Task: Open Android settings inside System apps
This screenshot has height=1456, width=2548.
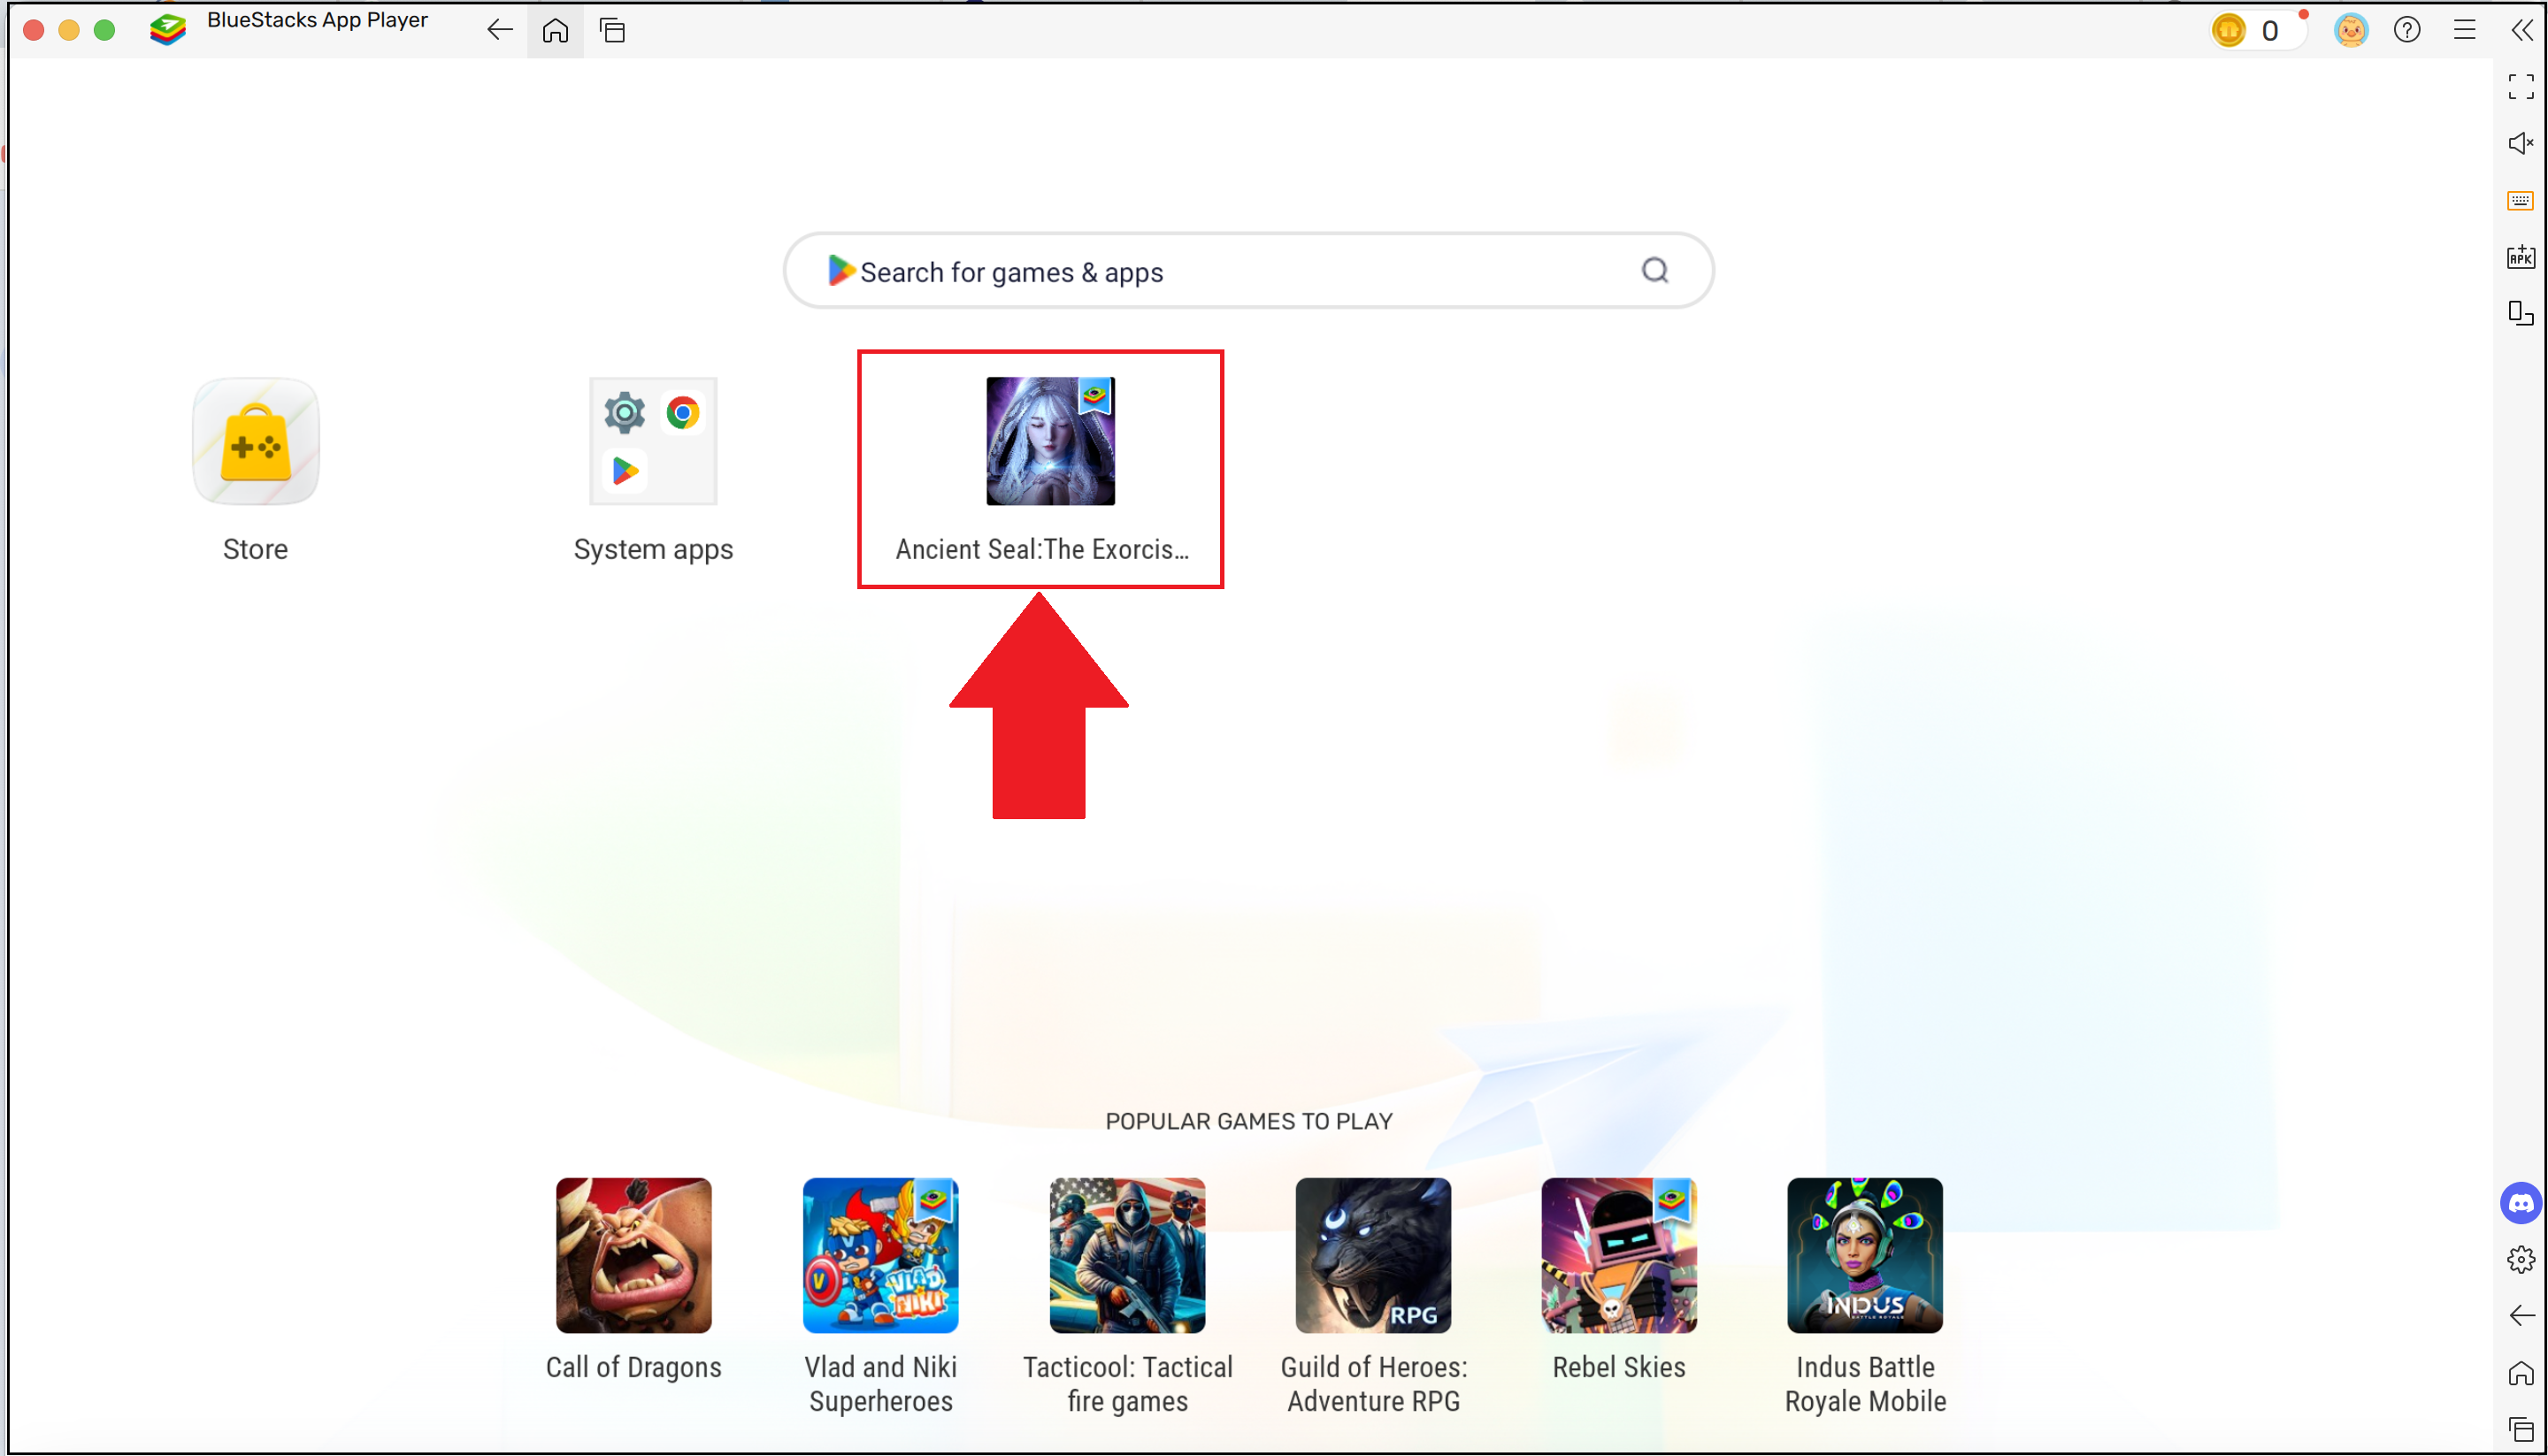Action: click(624, 413)
